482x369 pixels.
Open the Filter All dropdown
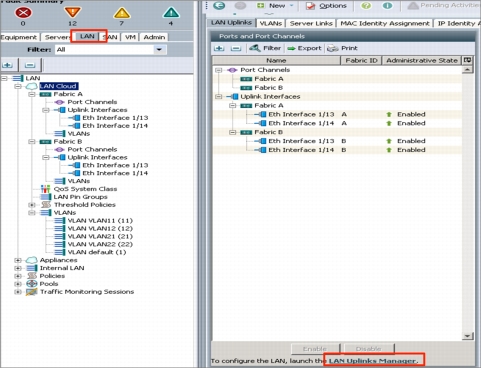click(x=159, y=50)
